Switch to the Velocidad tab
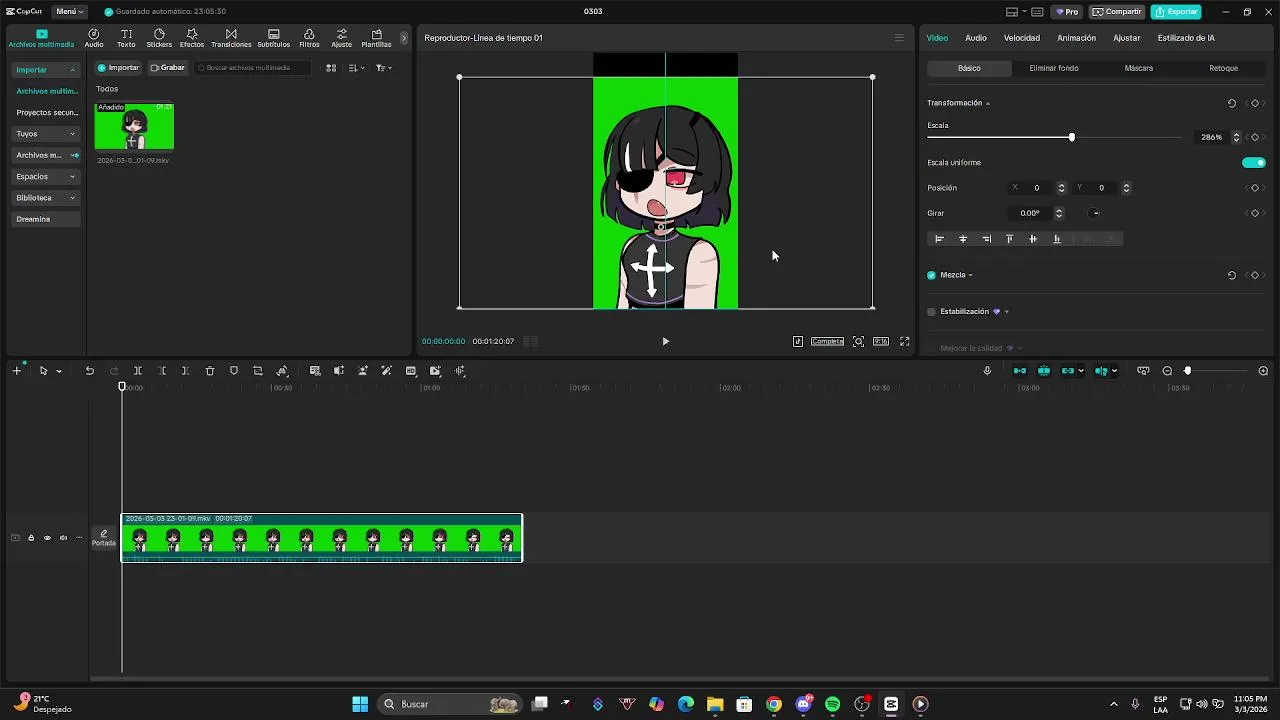1280x720 pixels. pos(1022,38)
